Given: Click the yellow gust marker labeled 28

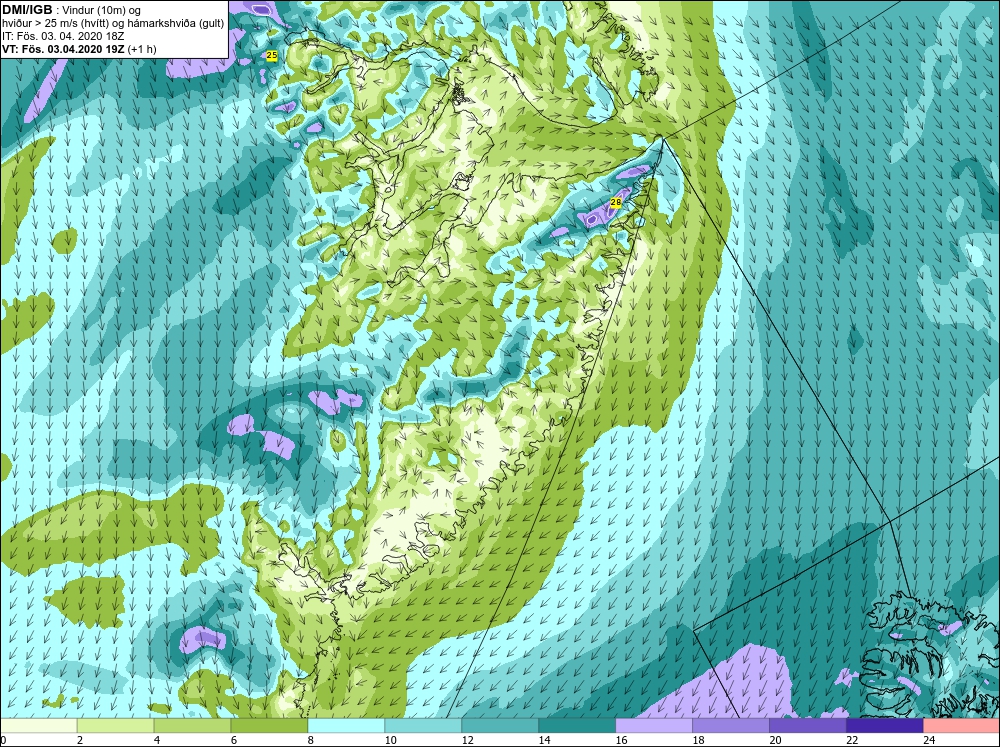Looking at the screenshot, I should point(615,202).
